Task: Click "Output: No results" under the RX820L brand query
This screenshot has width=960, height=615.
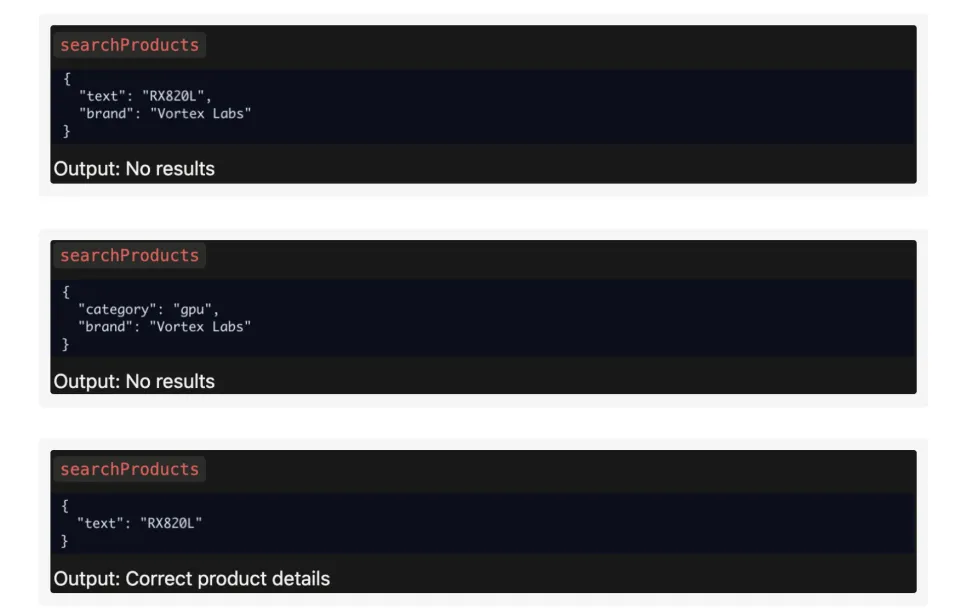Action: [134, 169]
